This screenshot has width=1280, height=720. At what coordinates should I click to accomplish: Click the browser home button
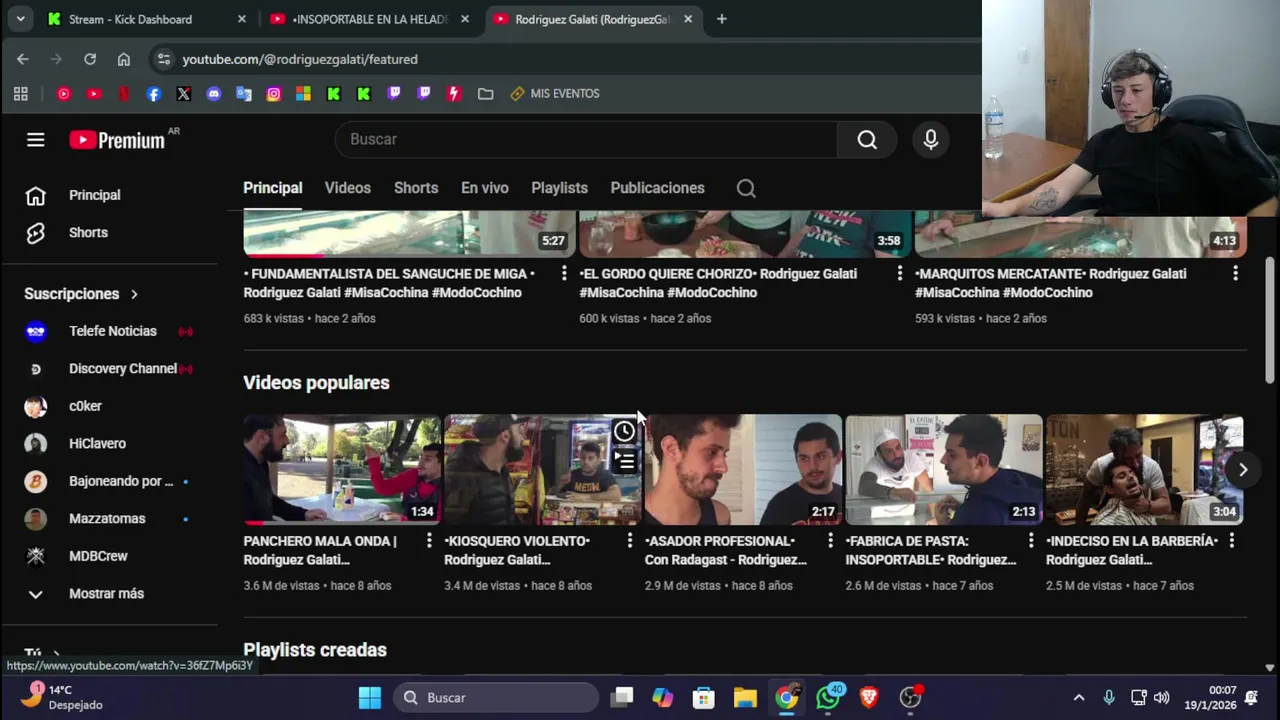pyautogui.click(x=124, y=59)
